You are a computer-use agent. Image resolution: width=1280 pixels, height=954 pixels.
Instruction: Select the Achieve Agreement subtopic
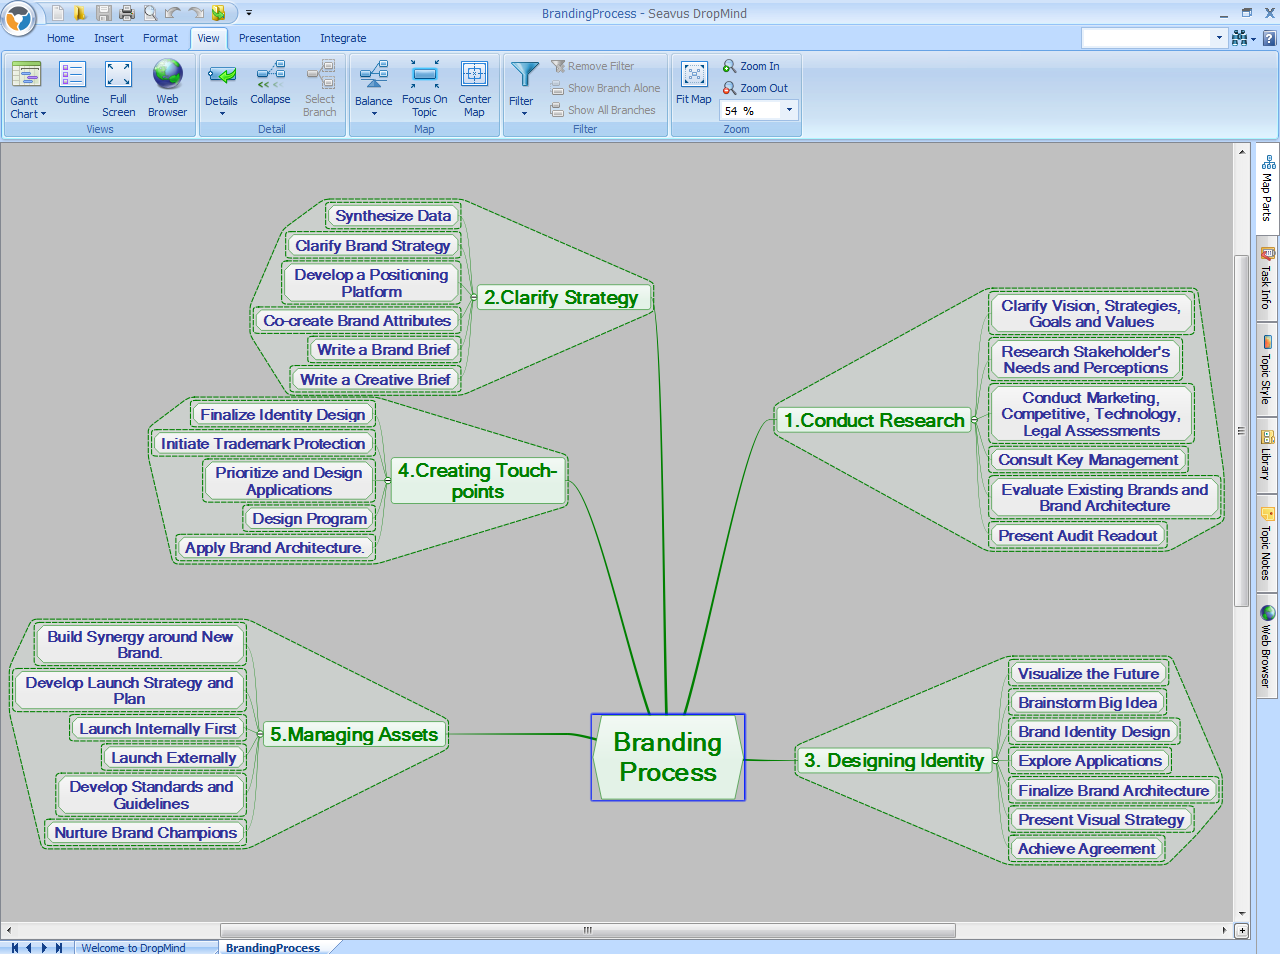tap(1086, 848)
